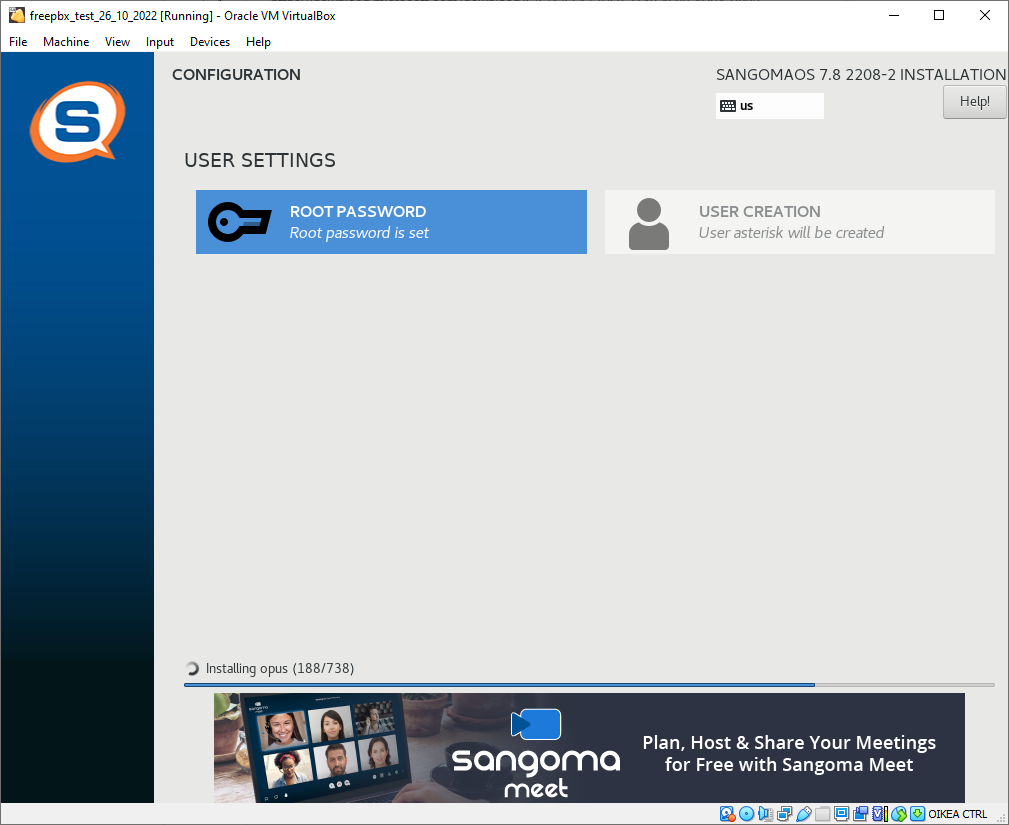Open the Machine menu
Screen dimensions: 1009x825
[66, 42]
